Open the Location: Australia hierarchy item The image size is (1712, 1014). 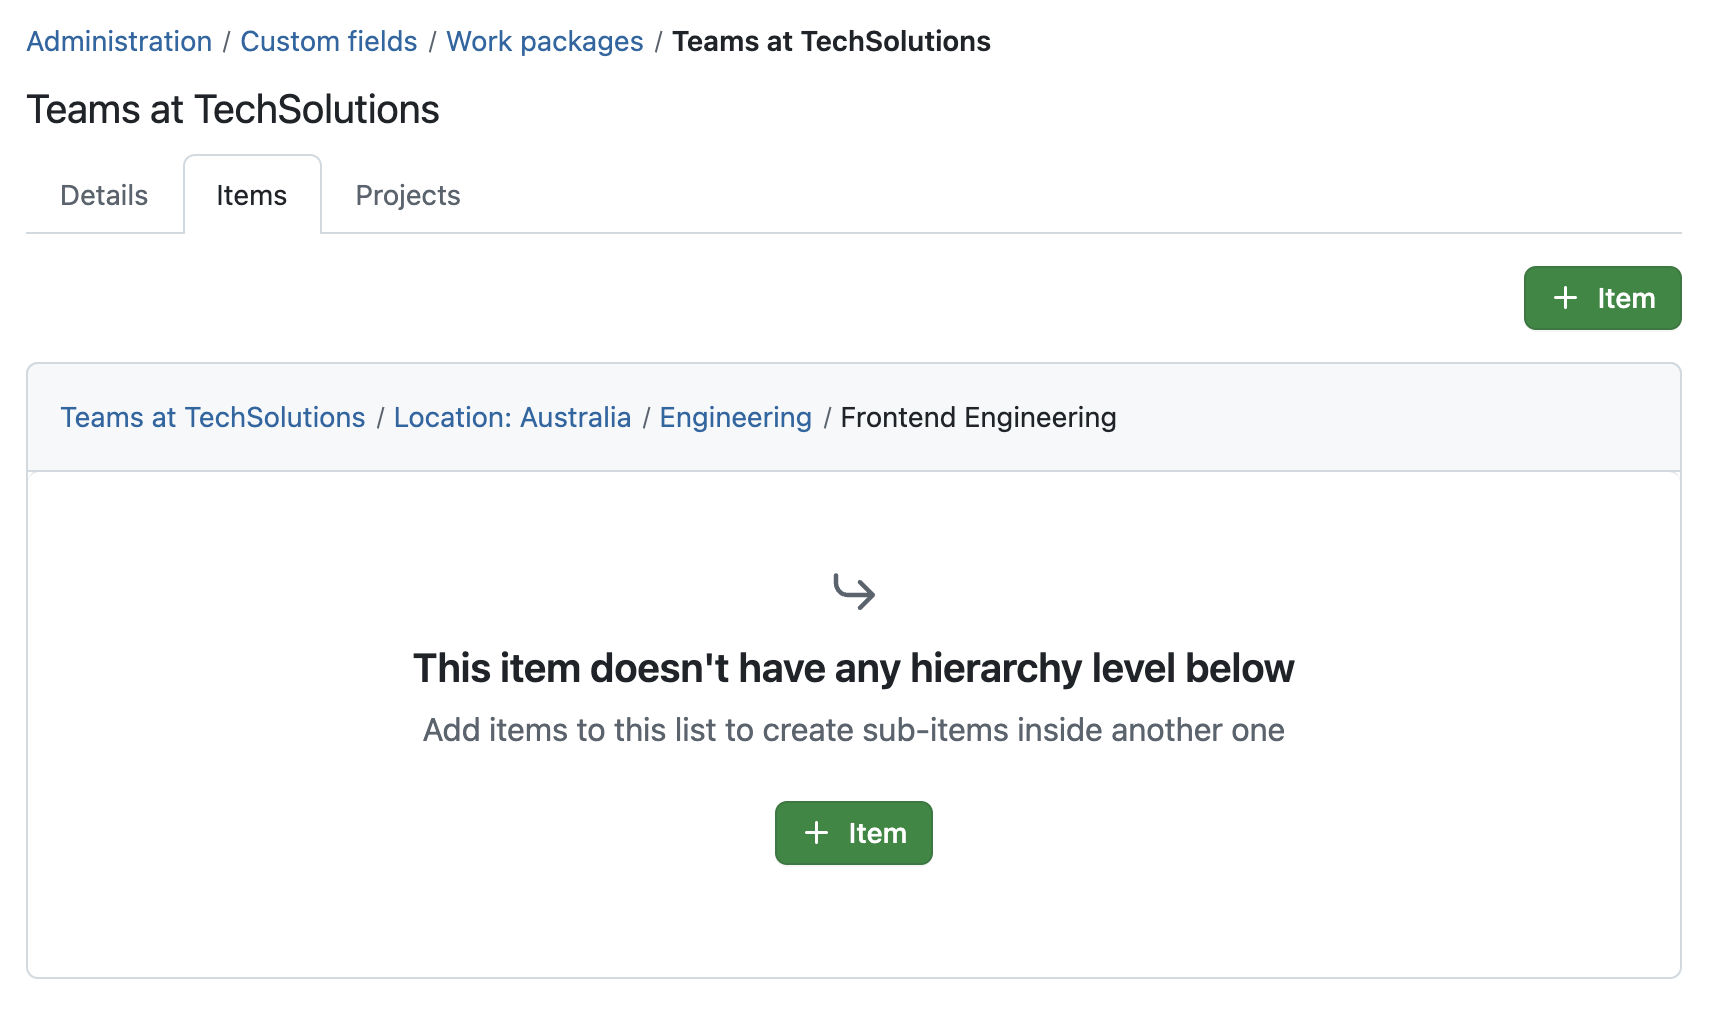pyautogui.click(x=511, y=417)
